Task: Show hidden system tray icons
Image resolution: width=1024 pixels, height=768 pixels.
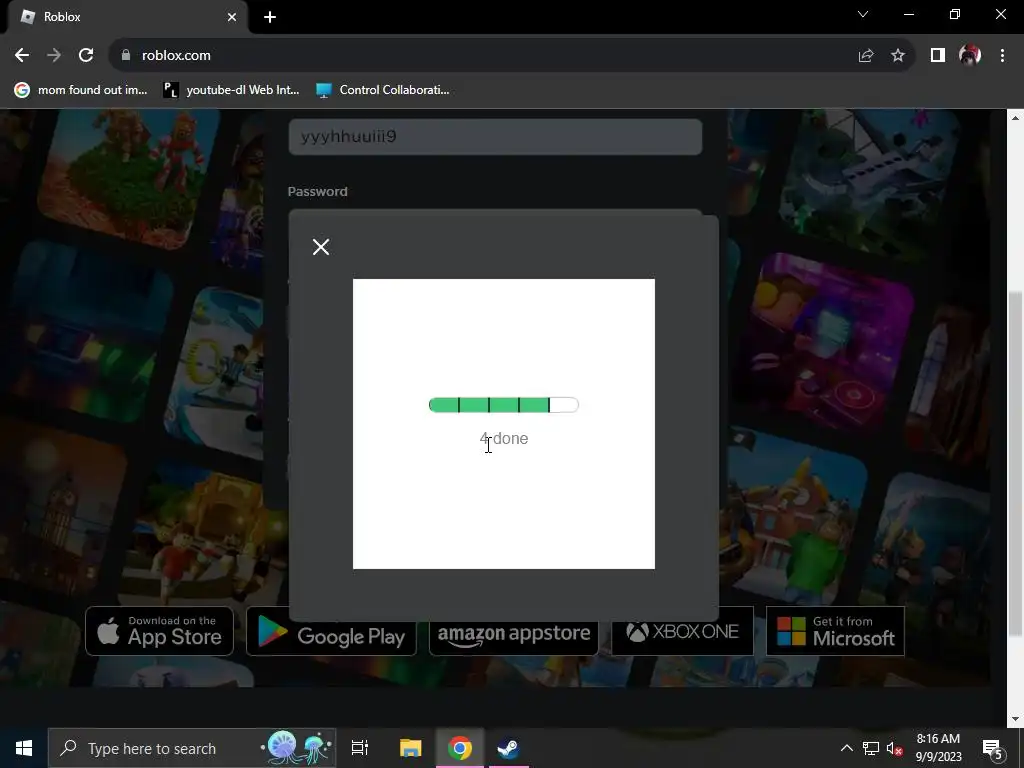Action: [x=846, y=748]
